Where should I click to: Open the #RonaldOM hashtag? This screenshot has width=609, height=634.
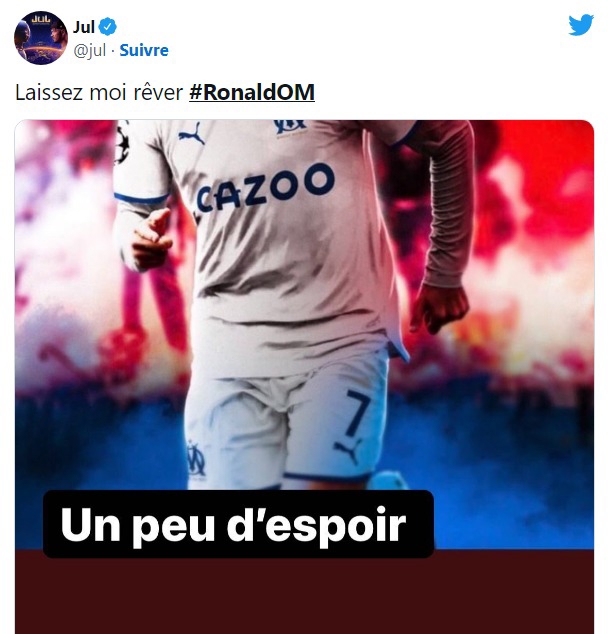[252, 92]
